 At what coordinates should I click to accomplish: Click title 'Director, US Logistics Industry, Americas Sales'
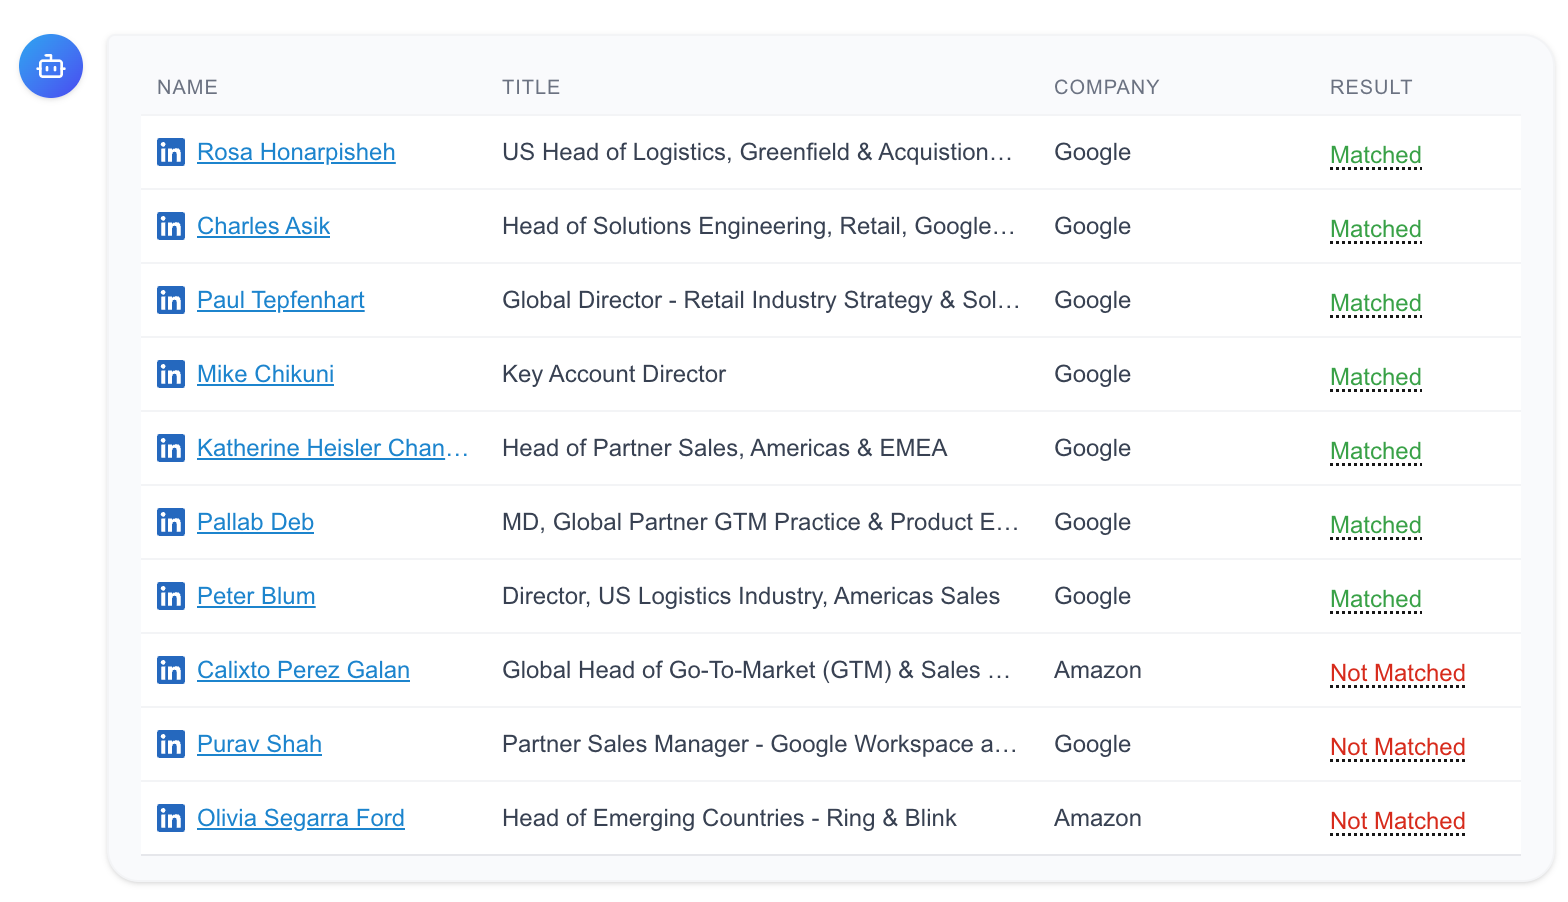pyautogui.click(x=751, y=596)
